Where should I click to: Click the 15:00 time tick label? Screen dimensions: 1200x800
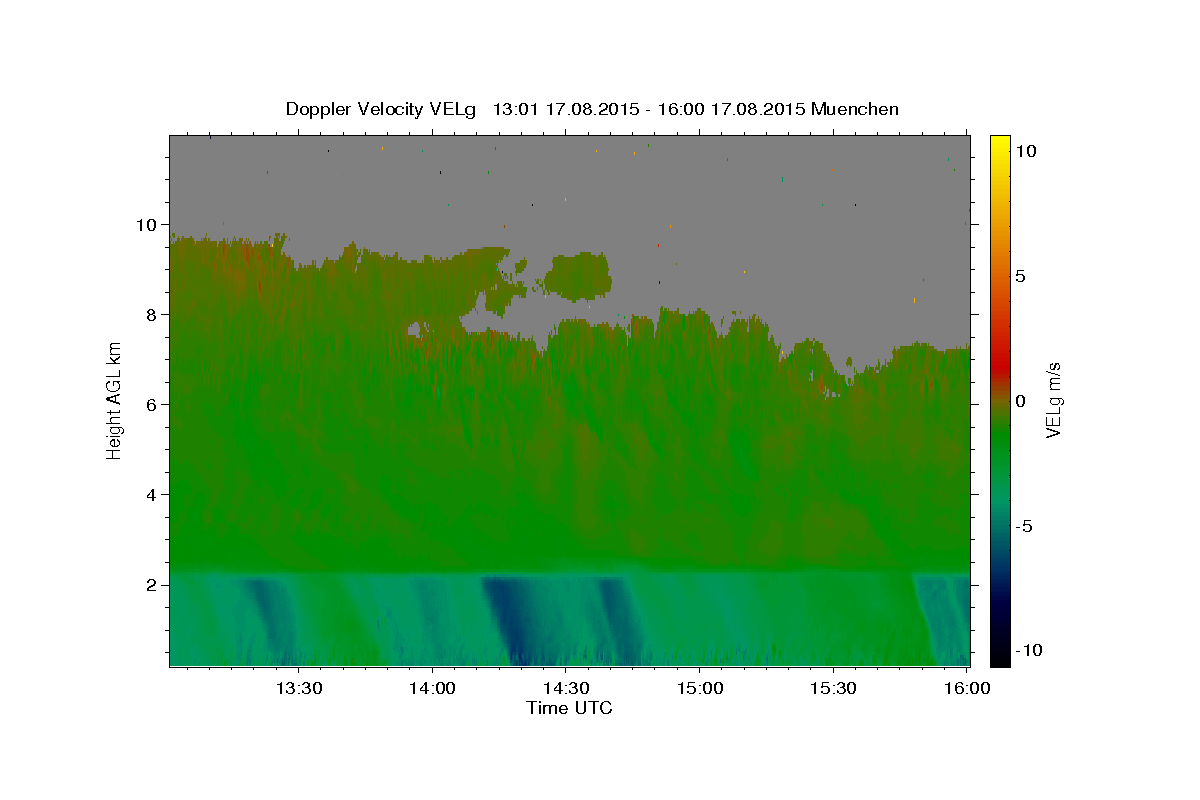pos(700,688)
